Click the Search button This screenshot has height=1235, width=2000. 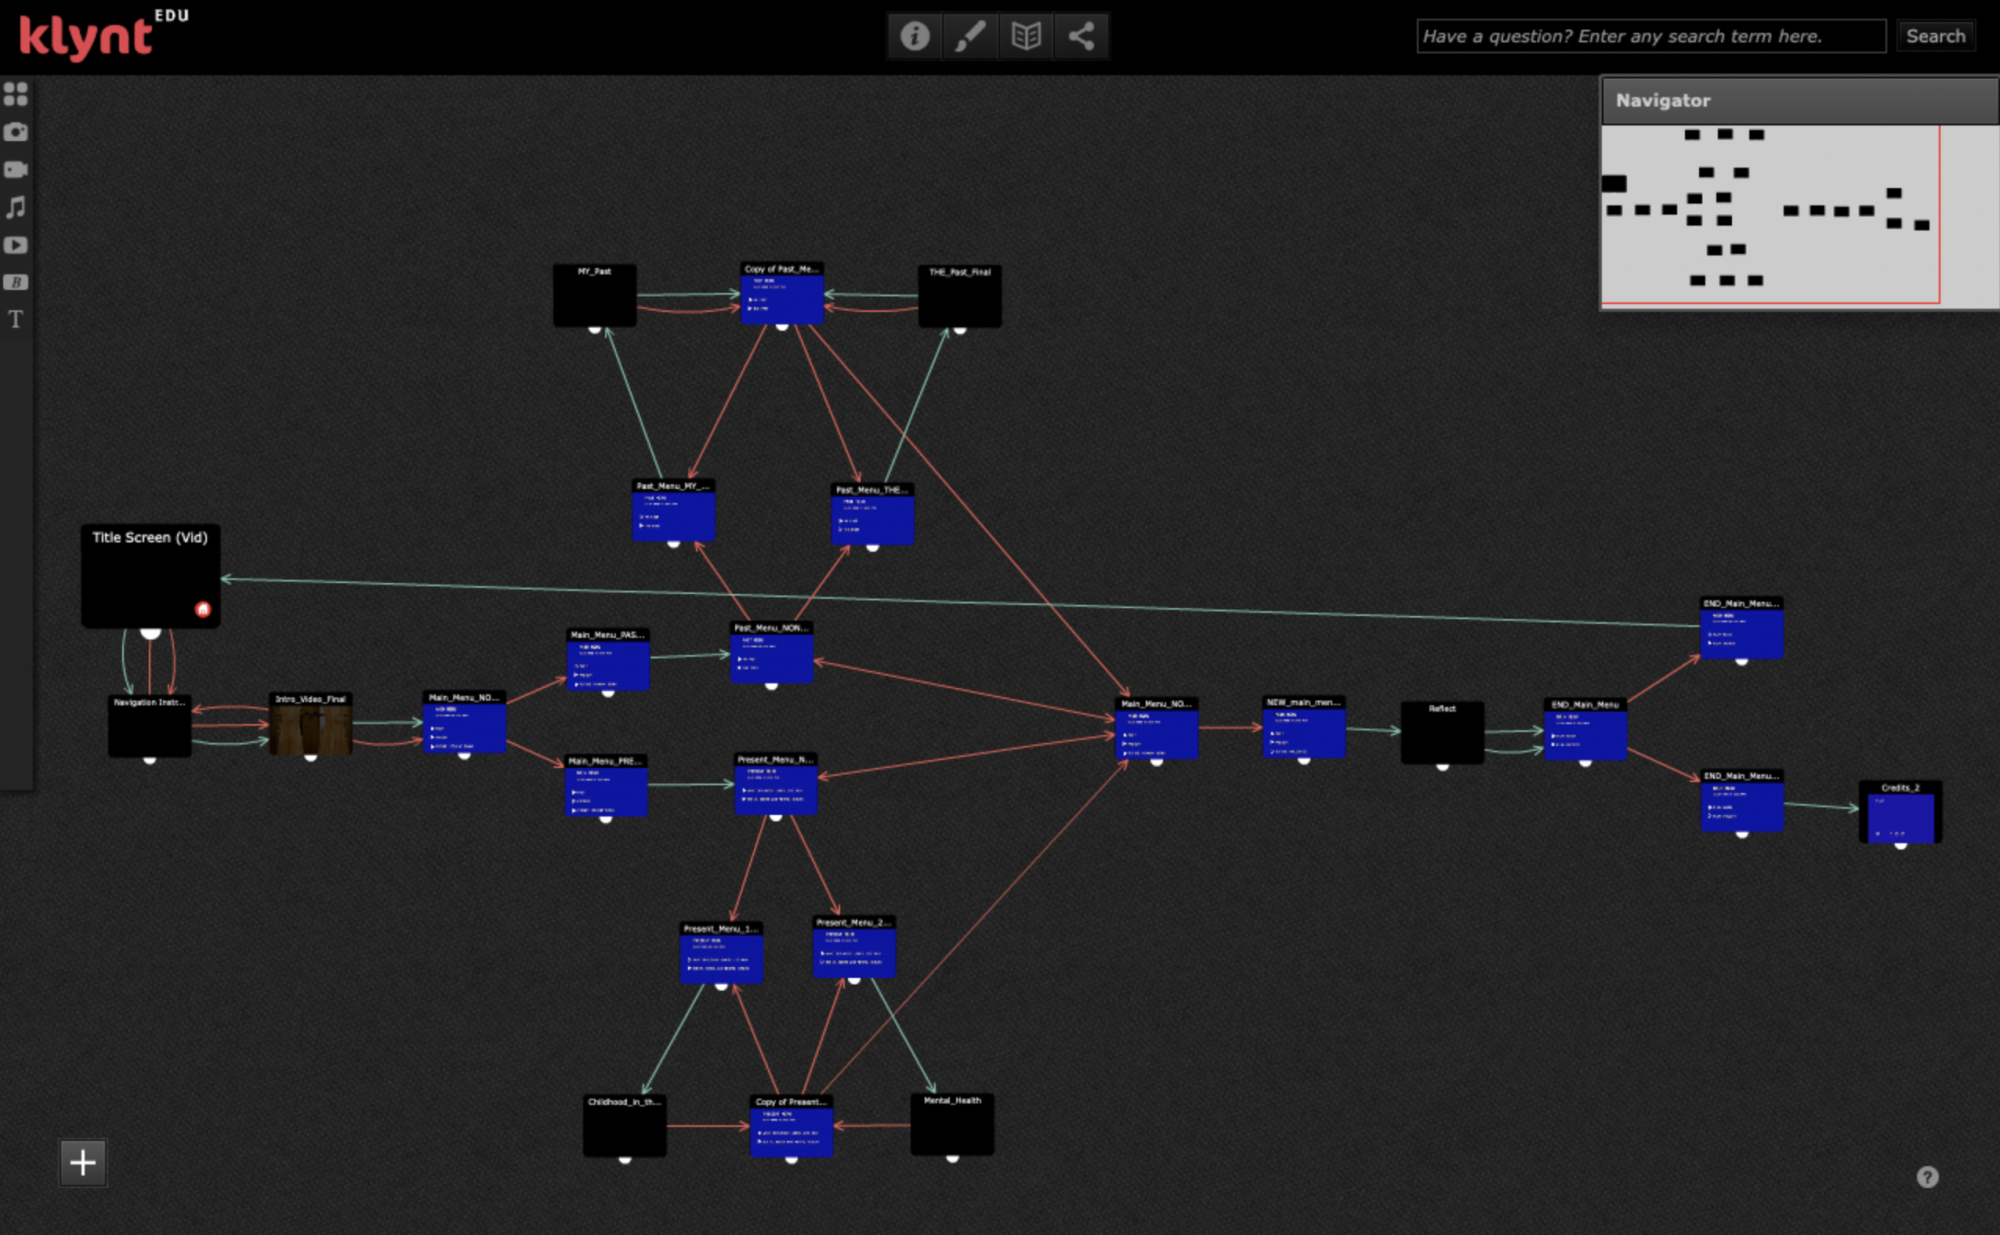point(1935,36)
